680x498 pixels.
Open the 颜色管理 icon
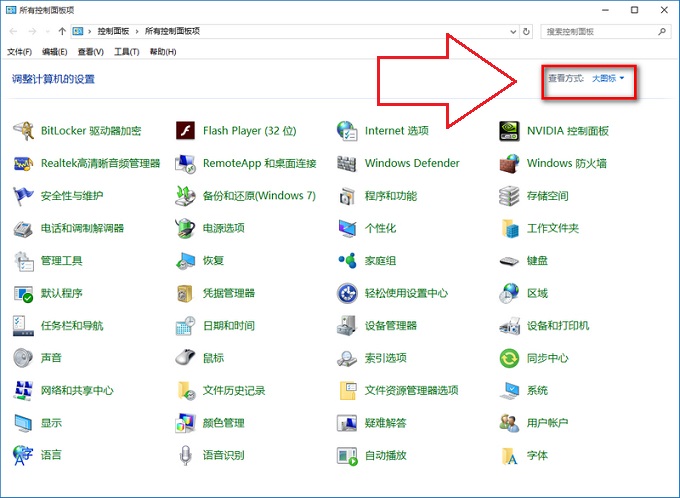185,423
